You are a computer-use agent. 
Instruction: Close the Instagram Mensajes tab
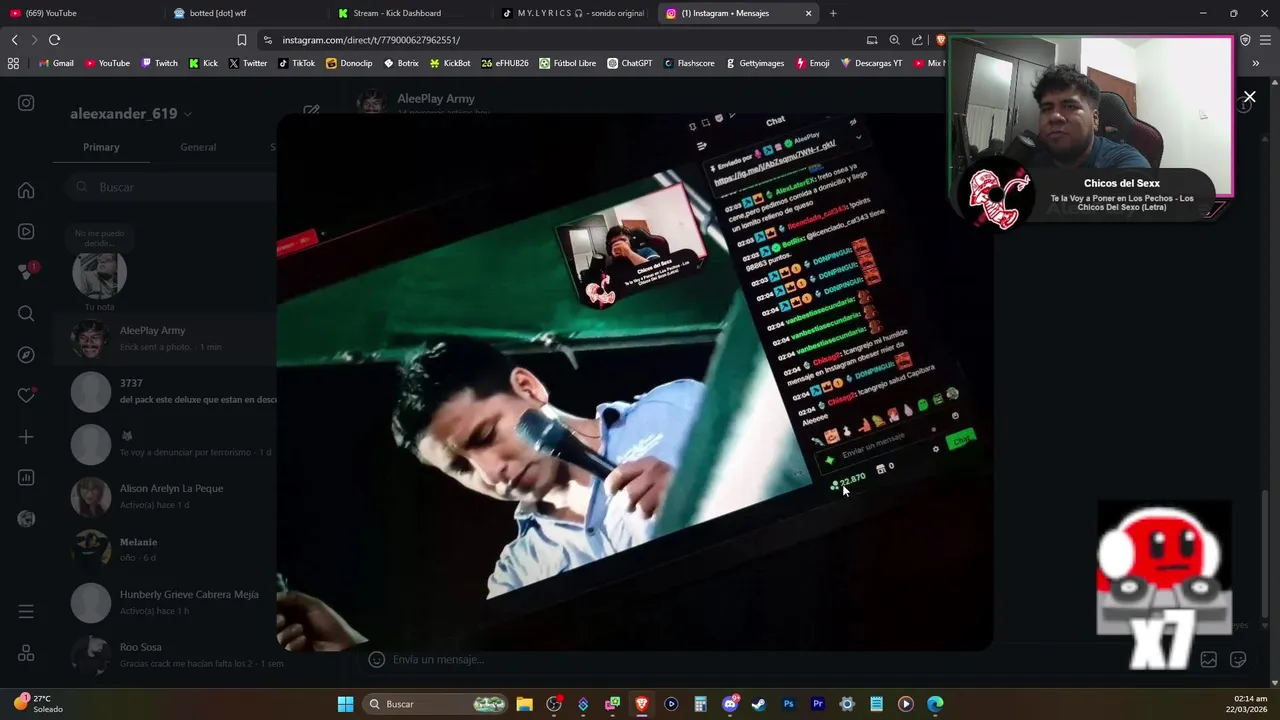[808, 13]
